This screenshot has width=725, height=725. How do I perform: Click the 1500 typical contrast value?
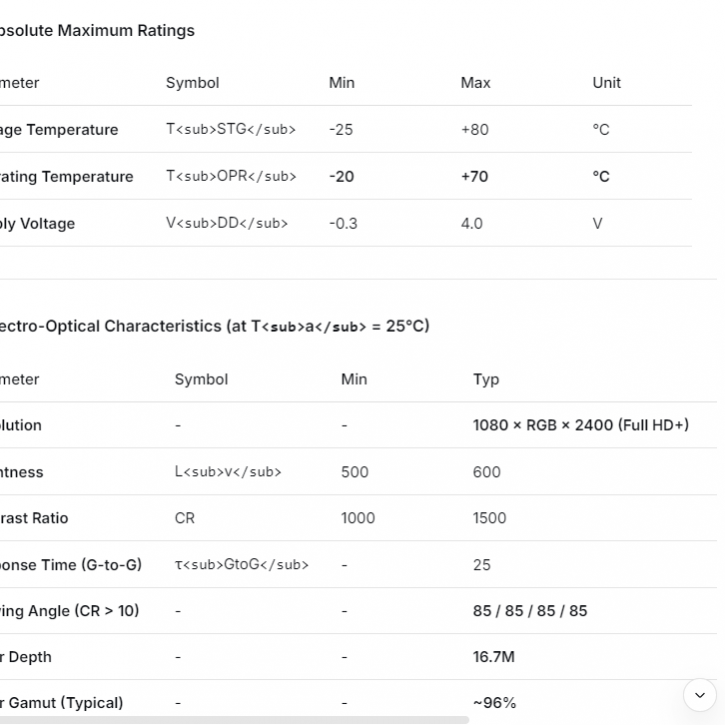click(490, 518)
